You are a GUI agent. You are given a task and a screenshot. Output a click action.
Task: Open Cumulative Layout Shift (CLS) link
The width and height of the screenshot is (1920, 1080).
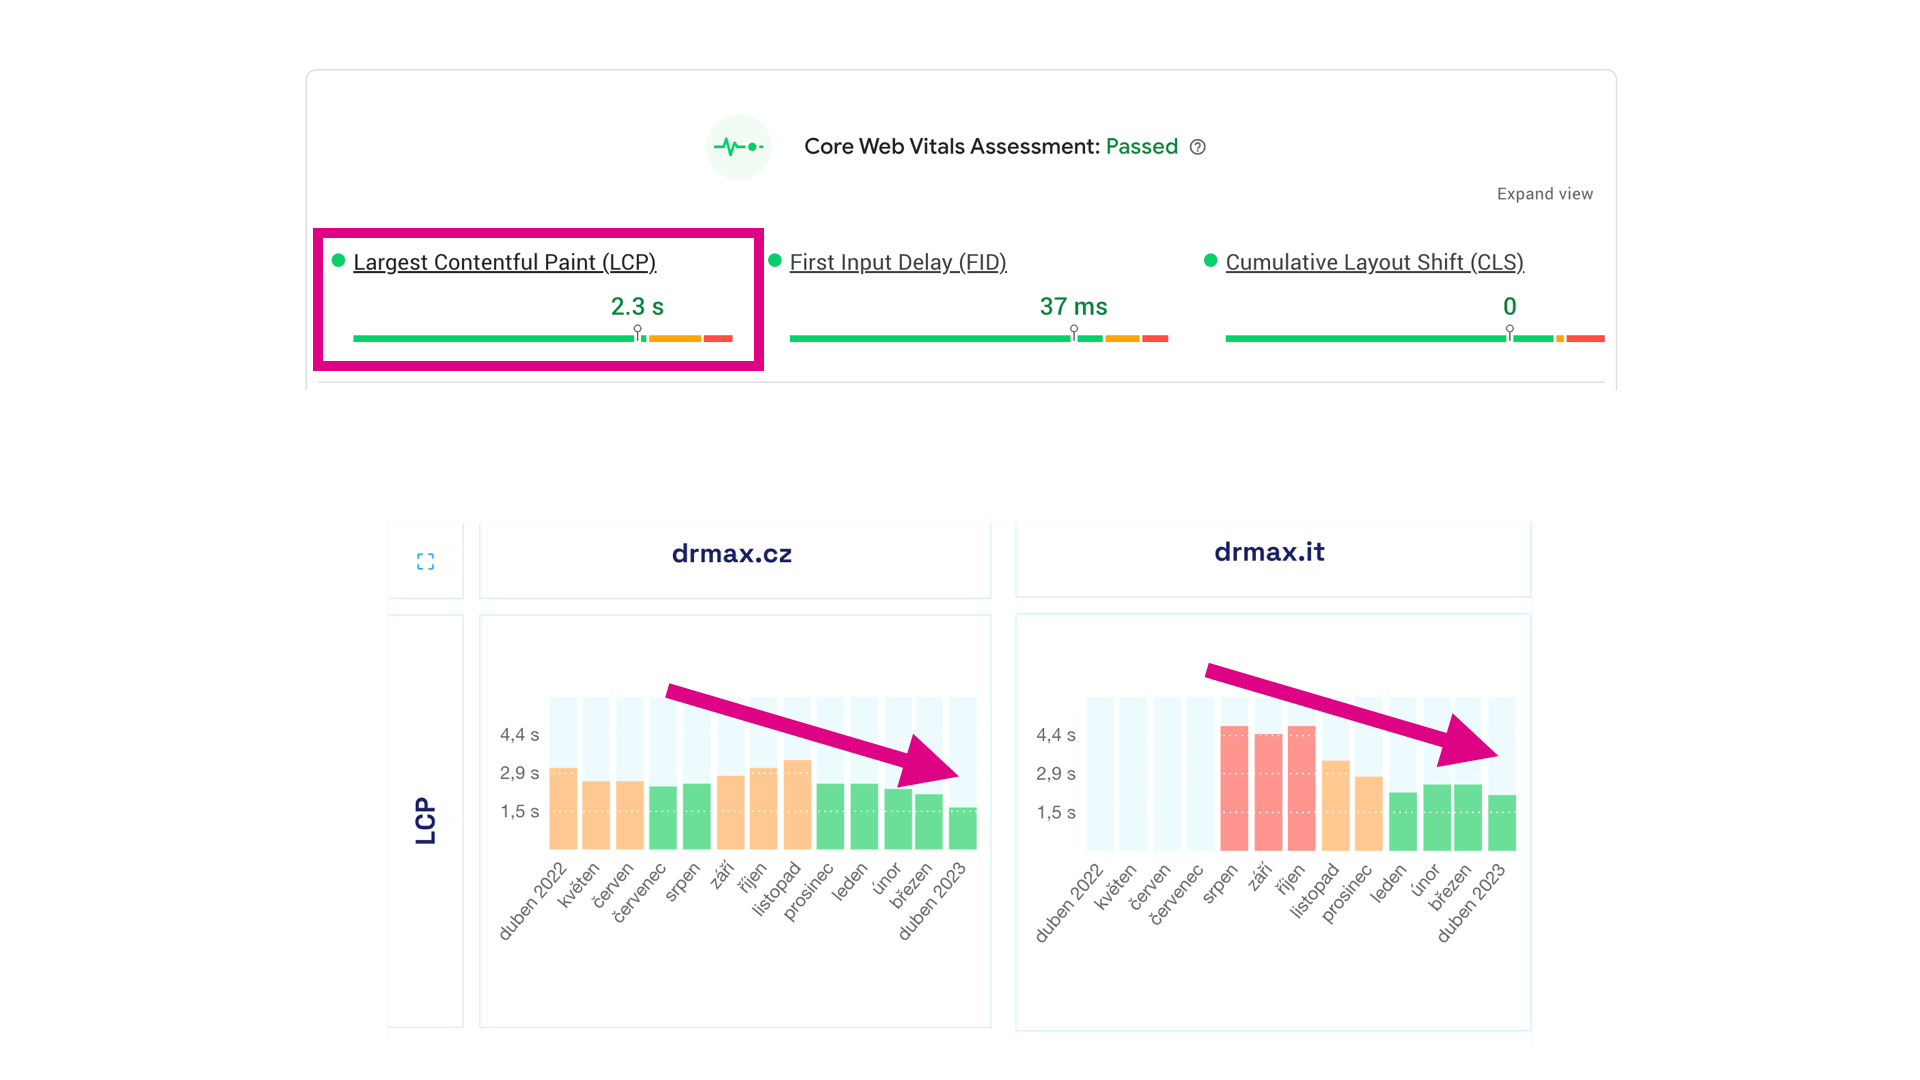pyautogui.click(x=1374, y=262)
